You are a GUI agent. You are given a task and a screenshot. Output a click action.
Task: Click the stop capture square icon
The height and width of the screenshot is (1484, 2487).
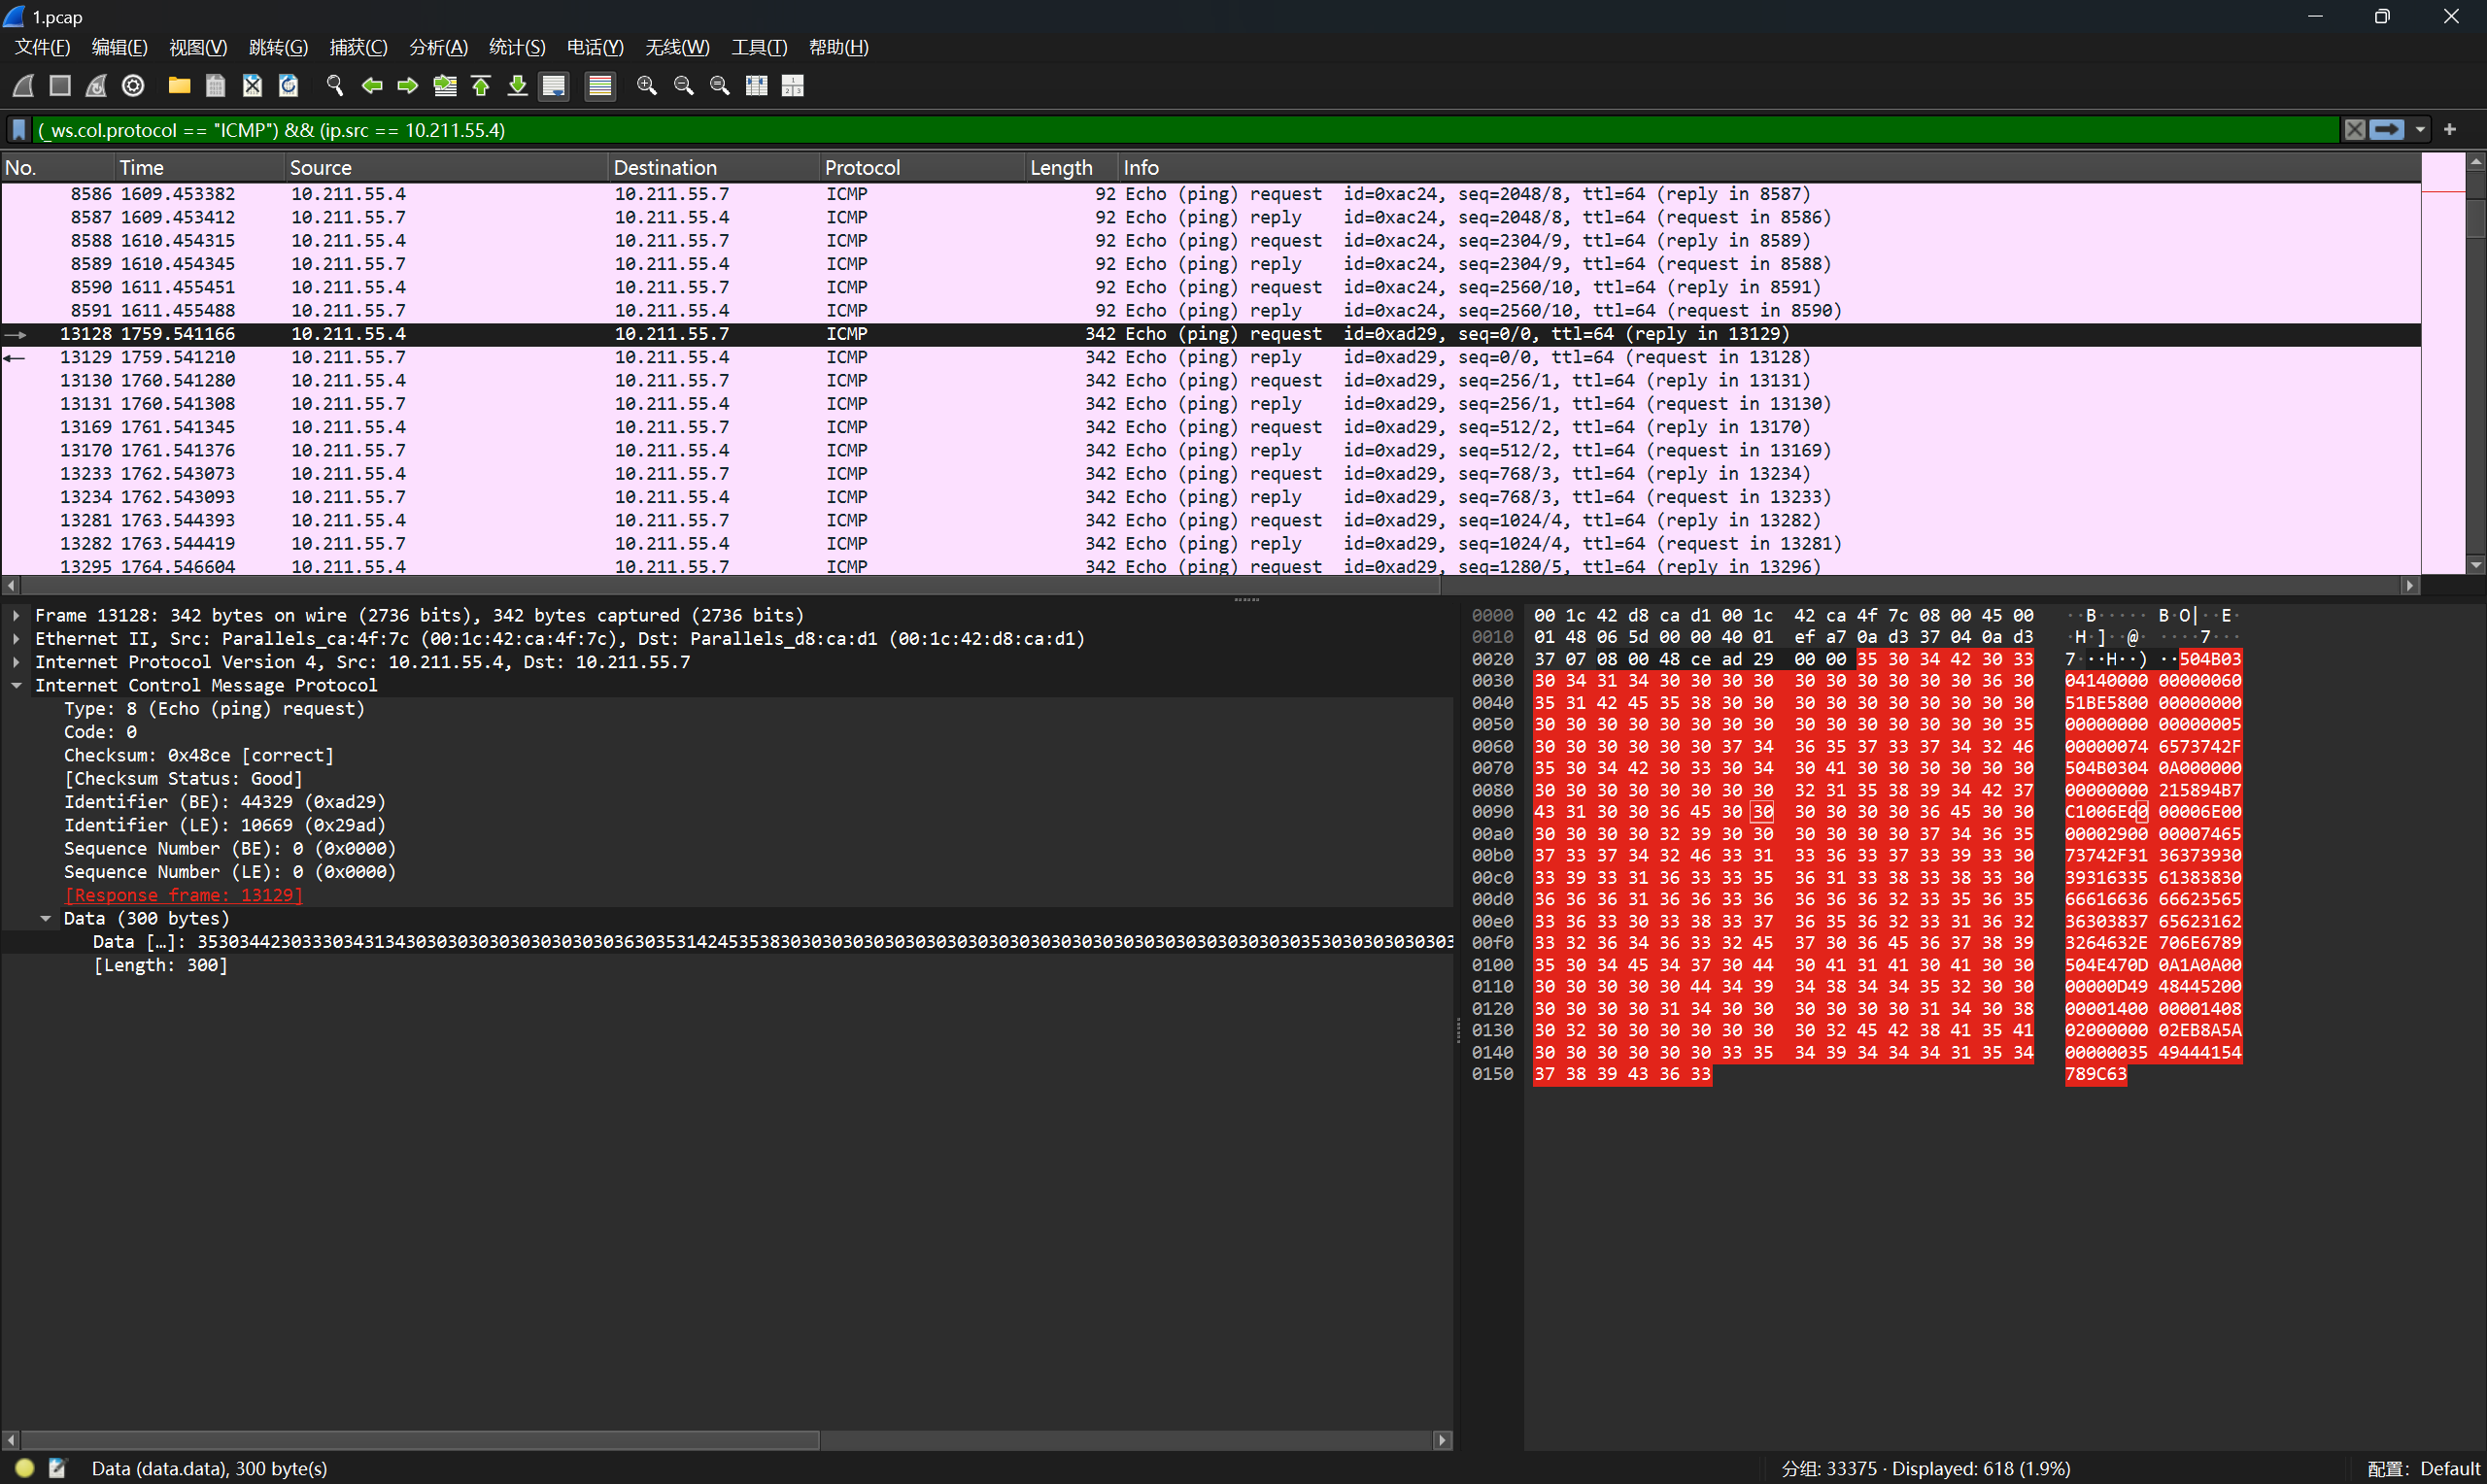coord(60,86)
